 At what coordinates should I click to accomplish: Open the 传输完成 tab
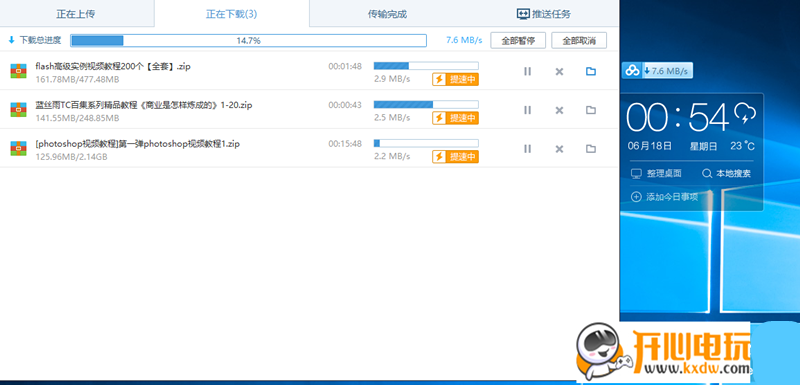point(387,14)
